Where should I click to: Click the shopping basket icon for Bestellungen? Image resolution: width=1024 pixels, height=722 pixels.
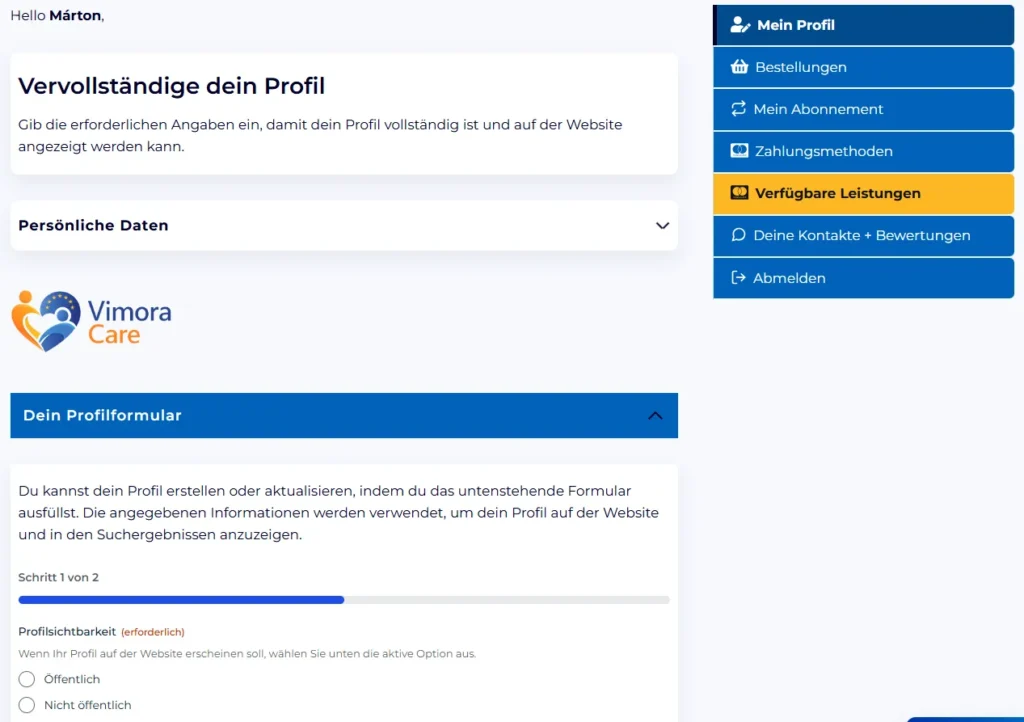point(739,67)
